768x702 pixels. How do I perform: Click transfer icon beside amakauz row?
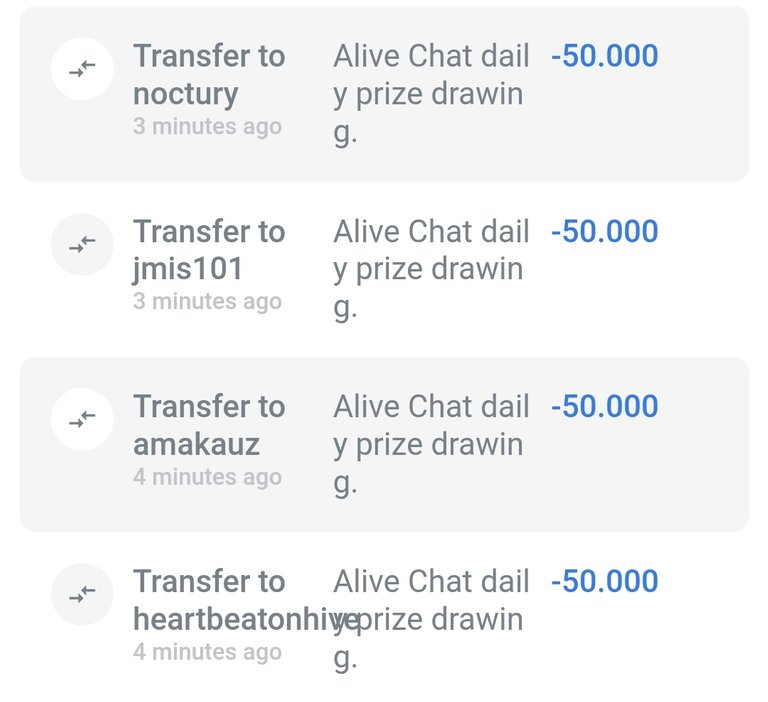click(82, 419)
